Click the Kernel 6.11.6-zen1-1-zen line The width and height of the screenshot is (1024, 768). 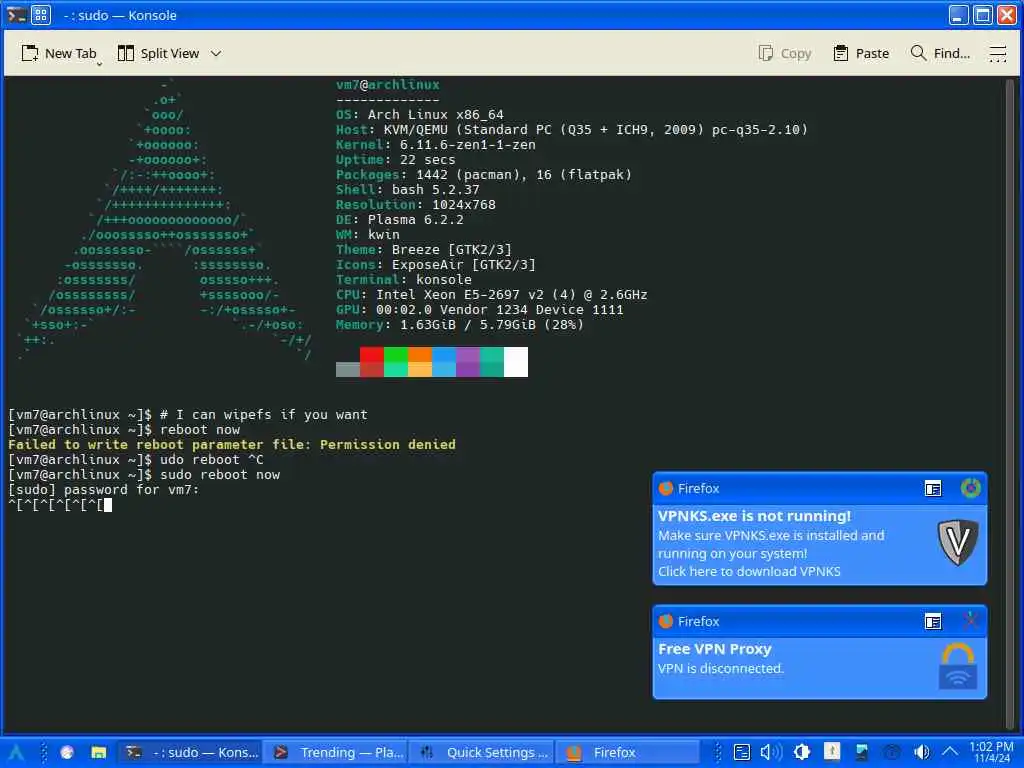436,145
